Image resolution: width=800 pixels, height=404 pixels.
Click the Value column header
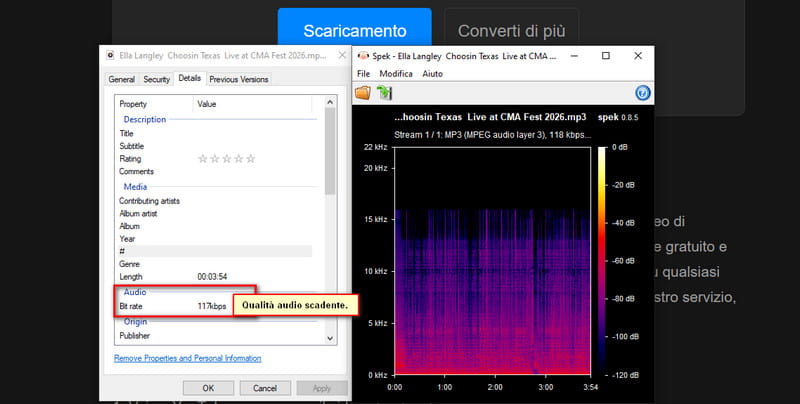253,104
